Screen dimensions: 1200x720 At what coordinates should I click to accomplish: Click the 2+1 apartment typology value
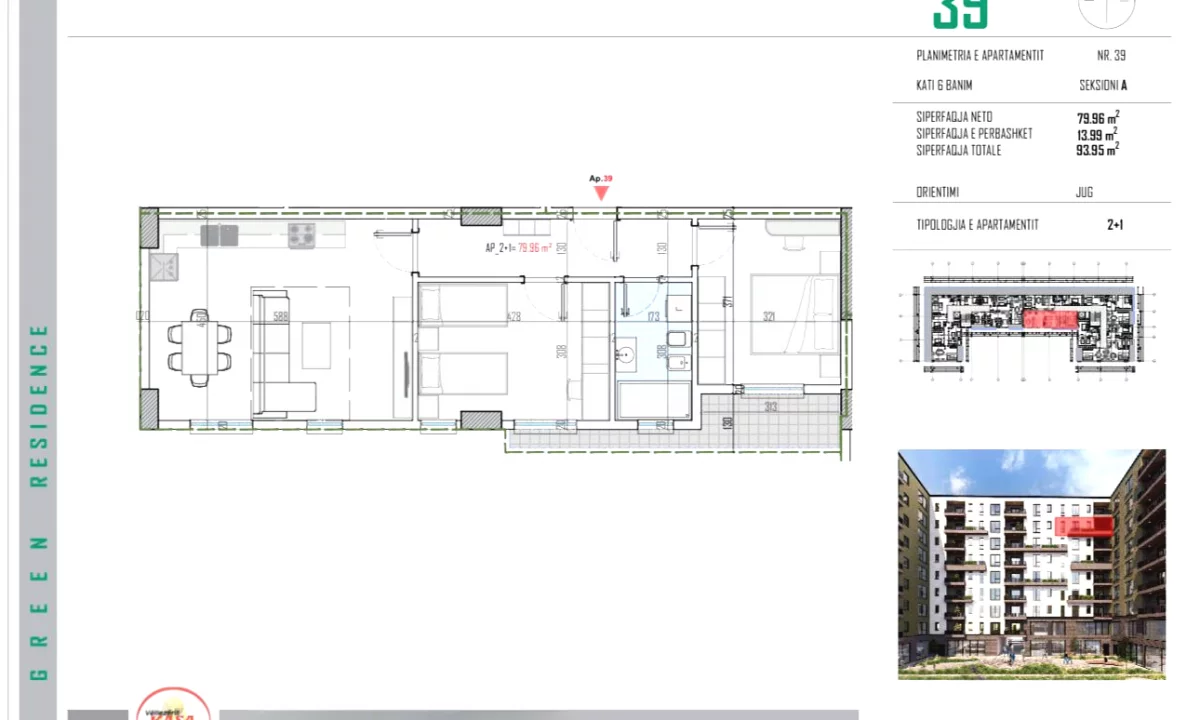coord(1114,225)
